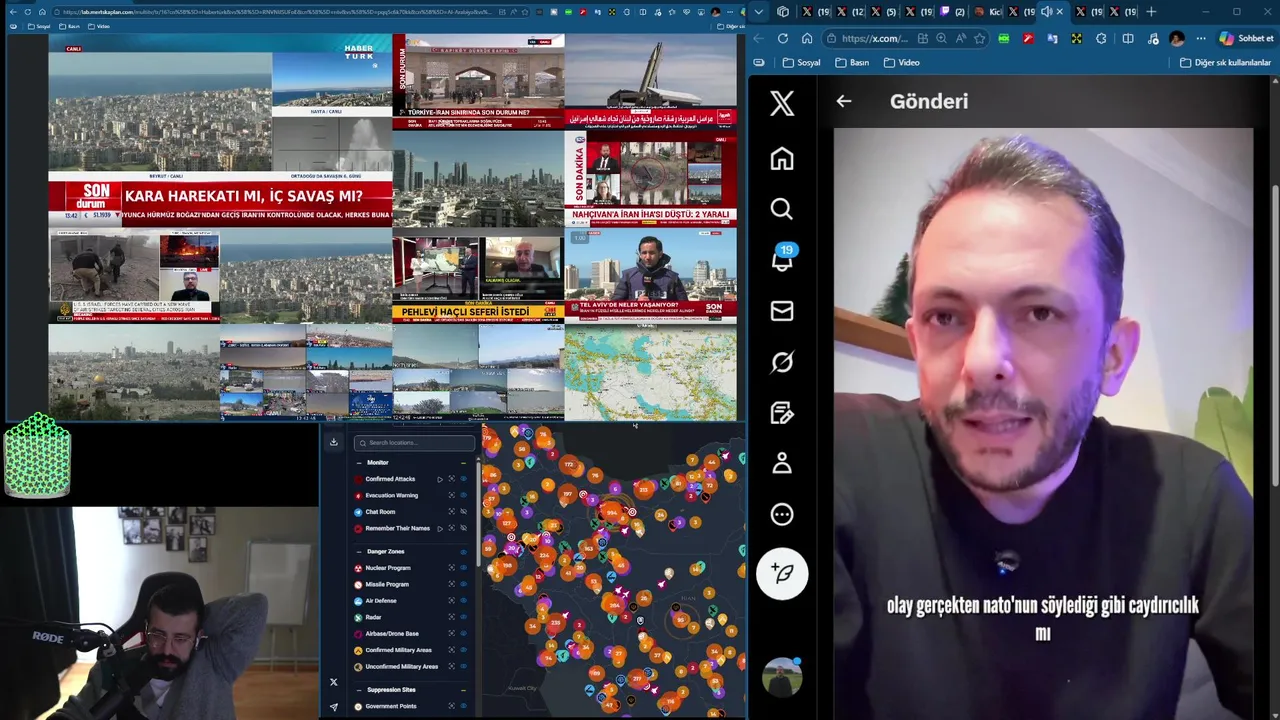The height and width of the screenshot is (720, 1280).
Task: Go back using the Gönderi arrow
Action: click(844, 101)
